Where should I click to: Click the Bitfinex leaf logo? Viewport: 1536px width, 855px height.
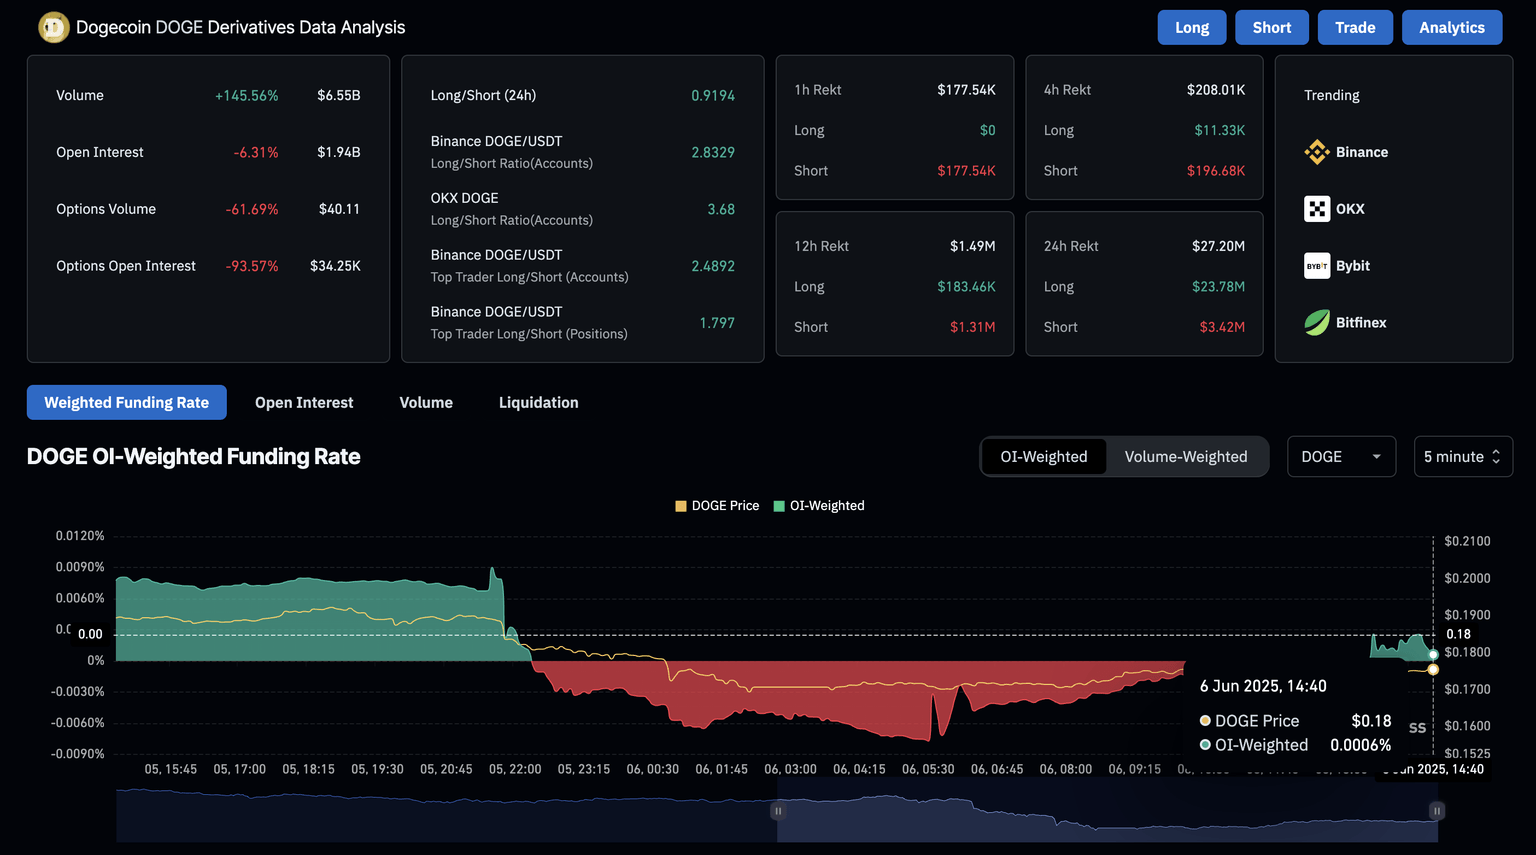[1317, 323]
